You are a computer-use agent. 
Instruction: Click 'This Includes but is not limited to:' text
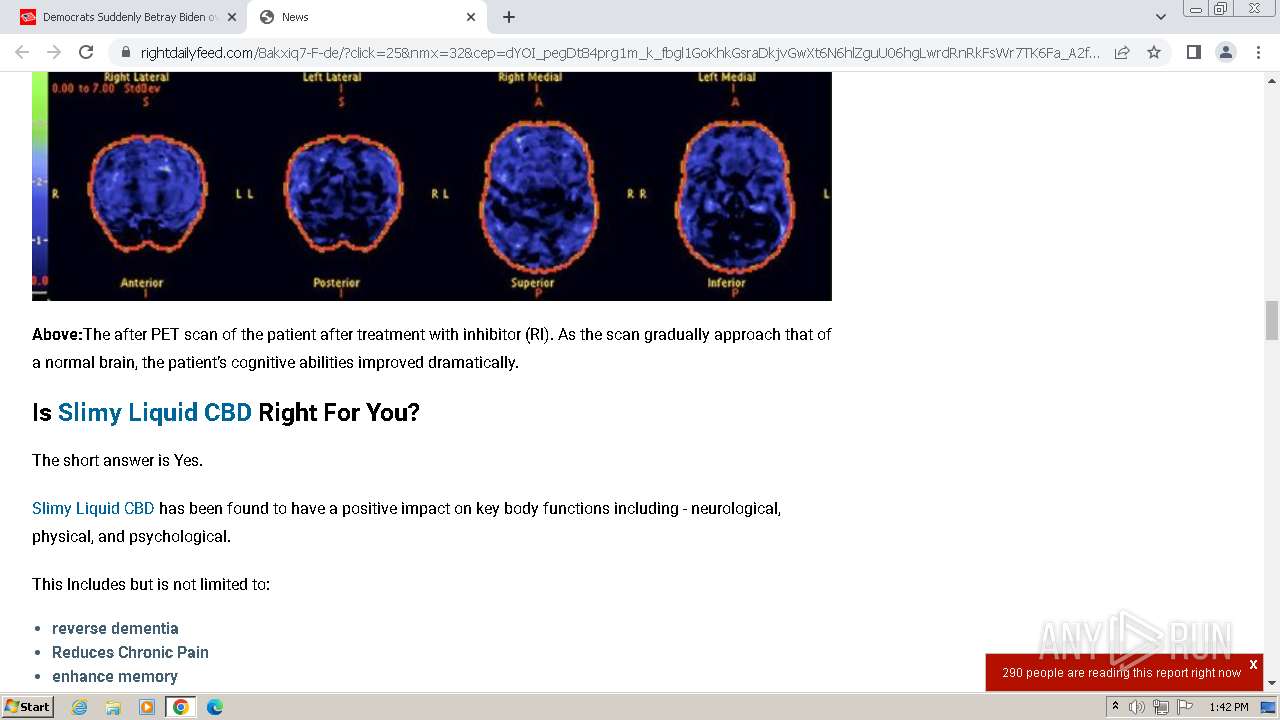point(151,584)
